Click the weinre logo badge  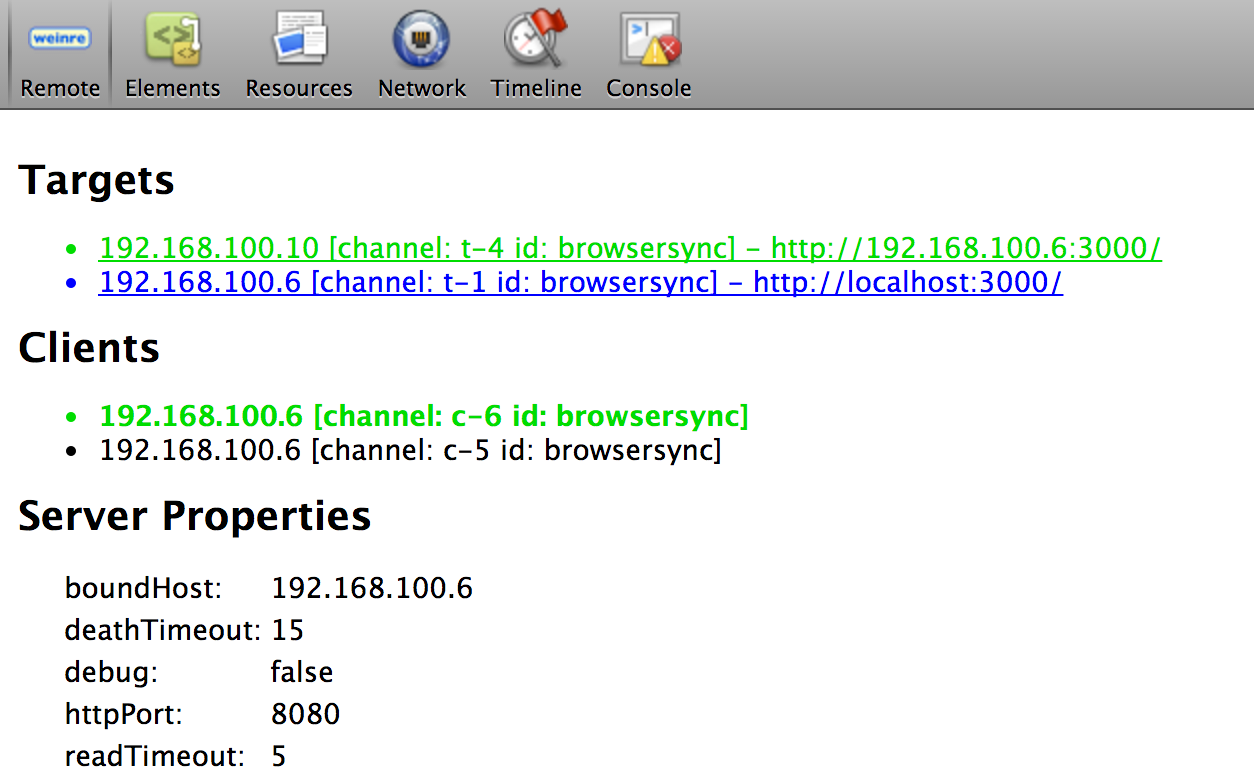[58, 37]
